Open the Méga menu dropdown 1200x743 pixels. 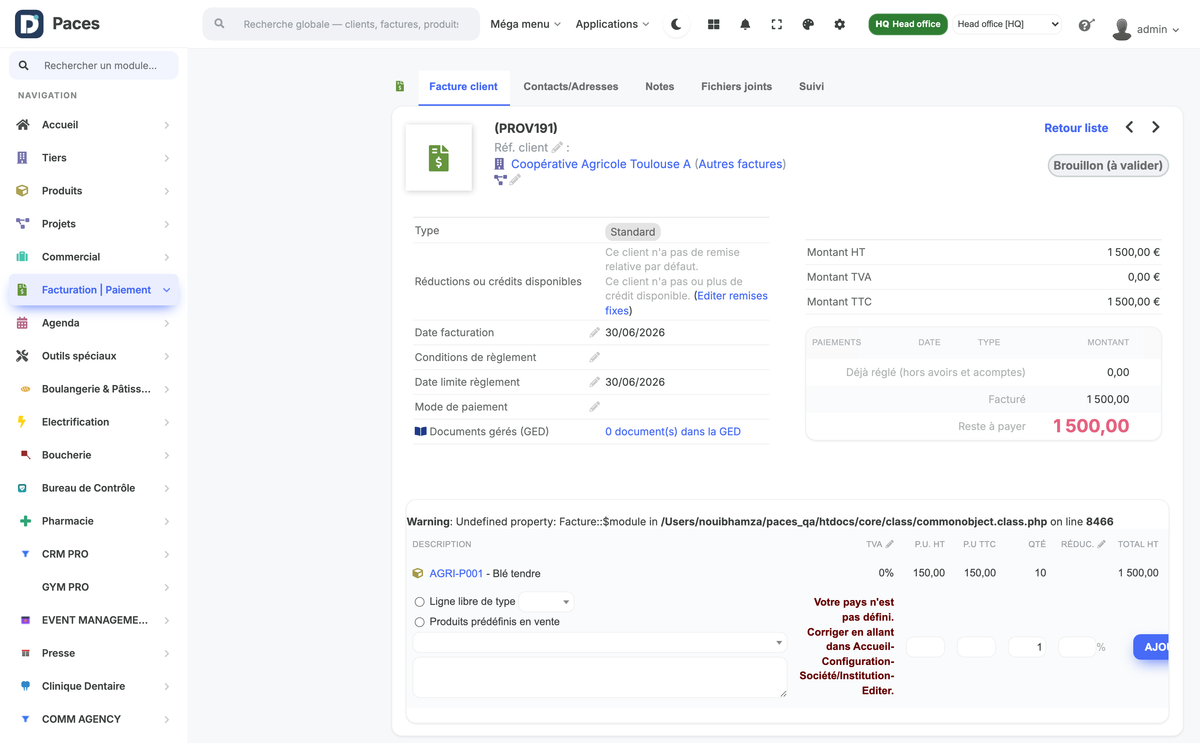click(x=525, y=24)
